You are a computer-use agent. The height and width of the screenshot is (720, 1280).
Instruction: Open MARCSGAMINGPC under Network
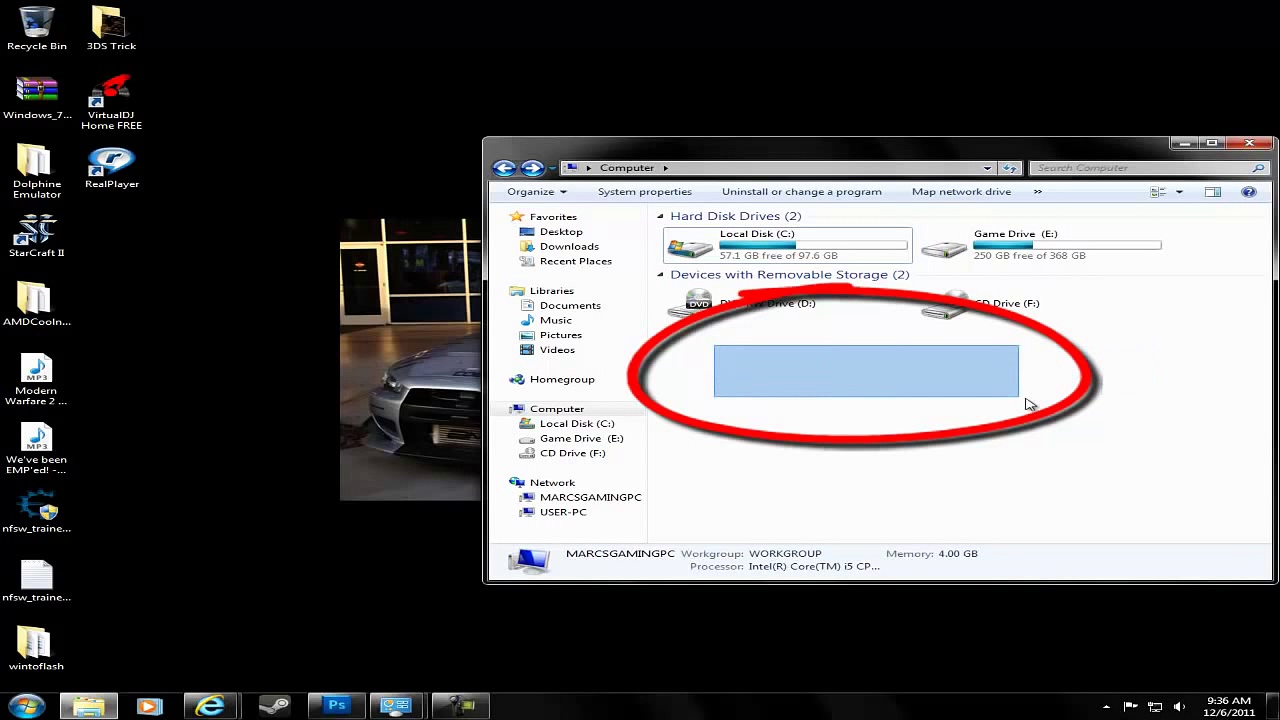pyautogui.click(x=590, y=498)
